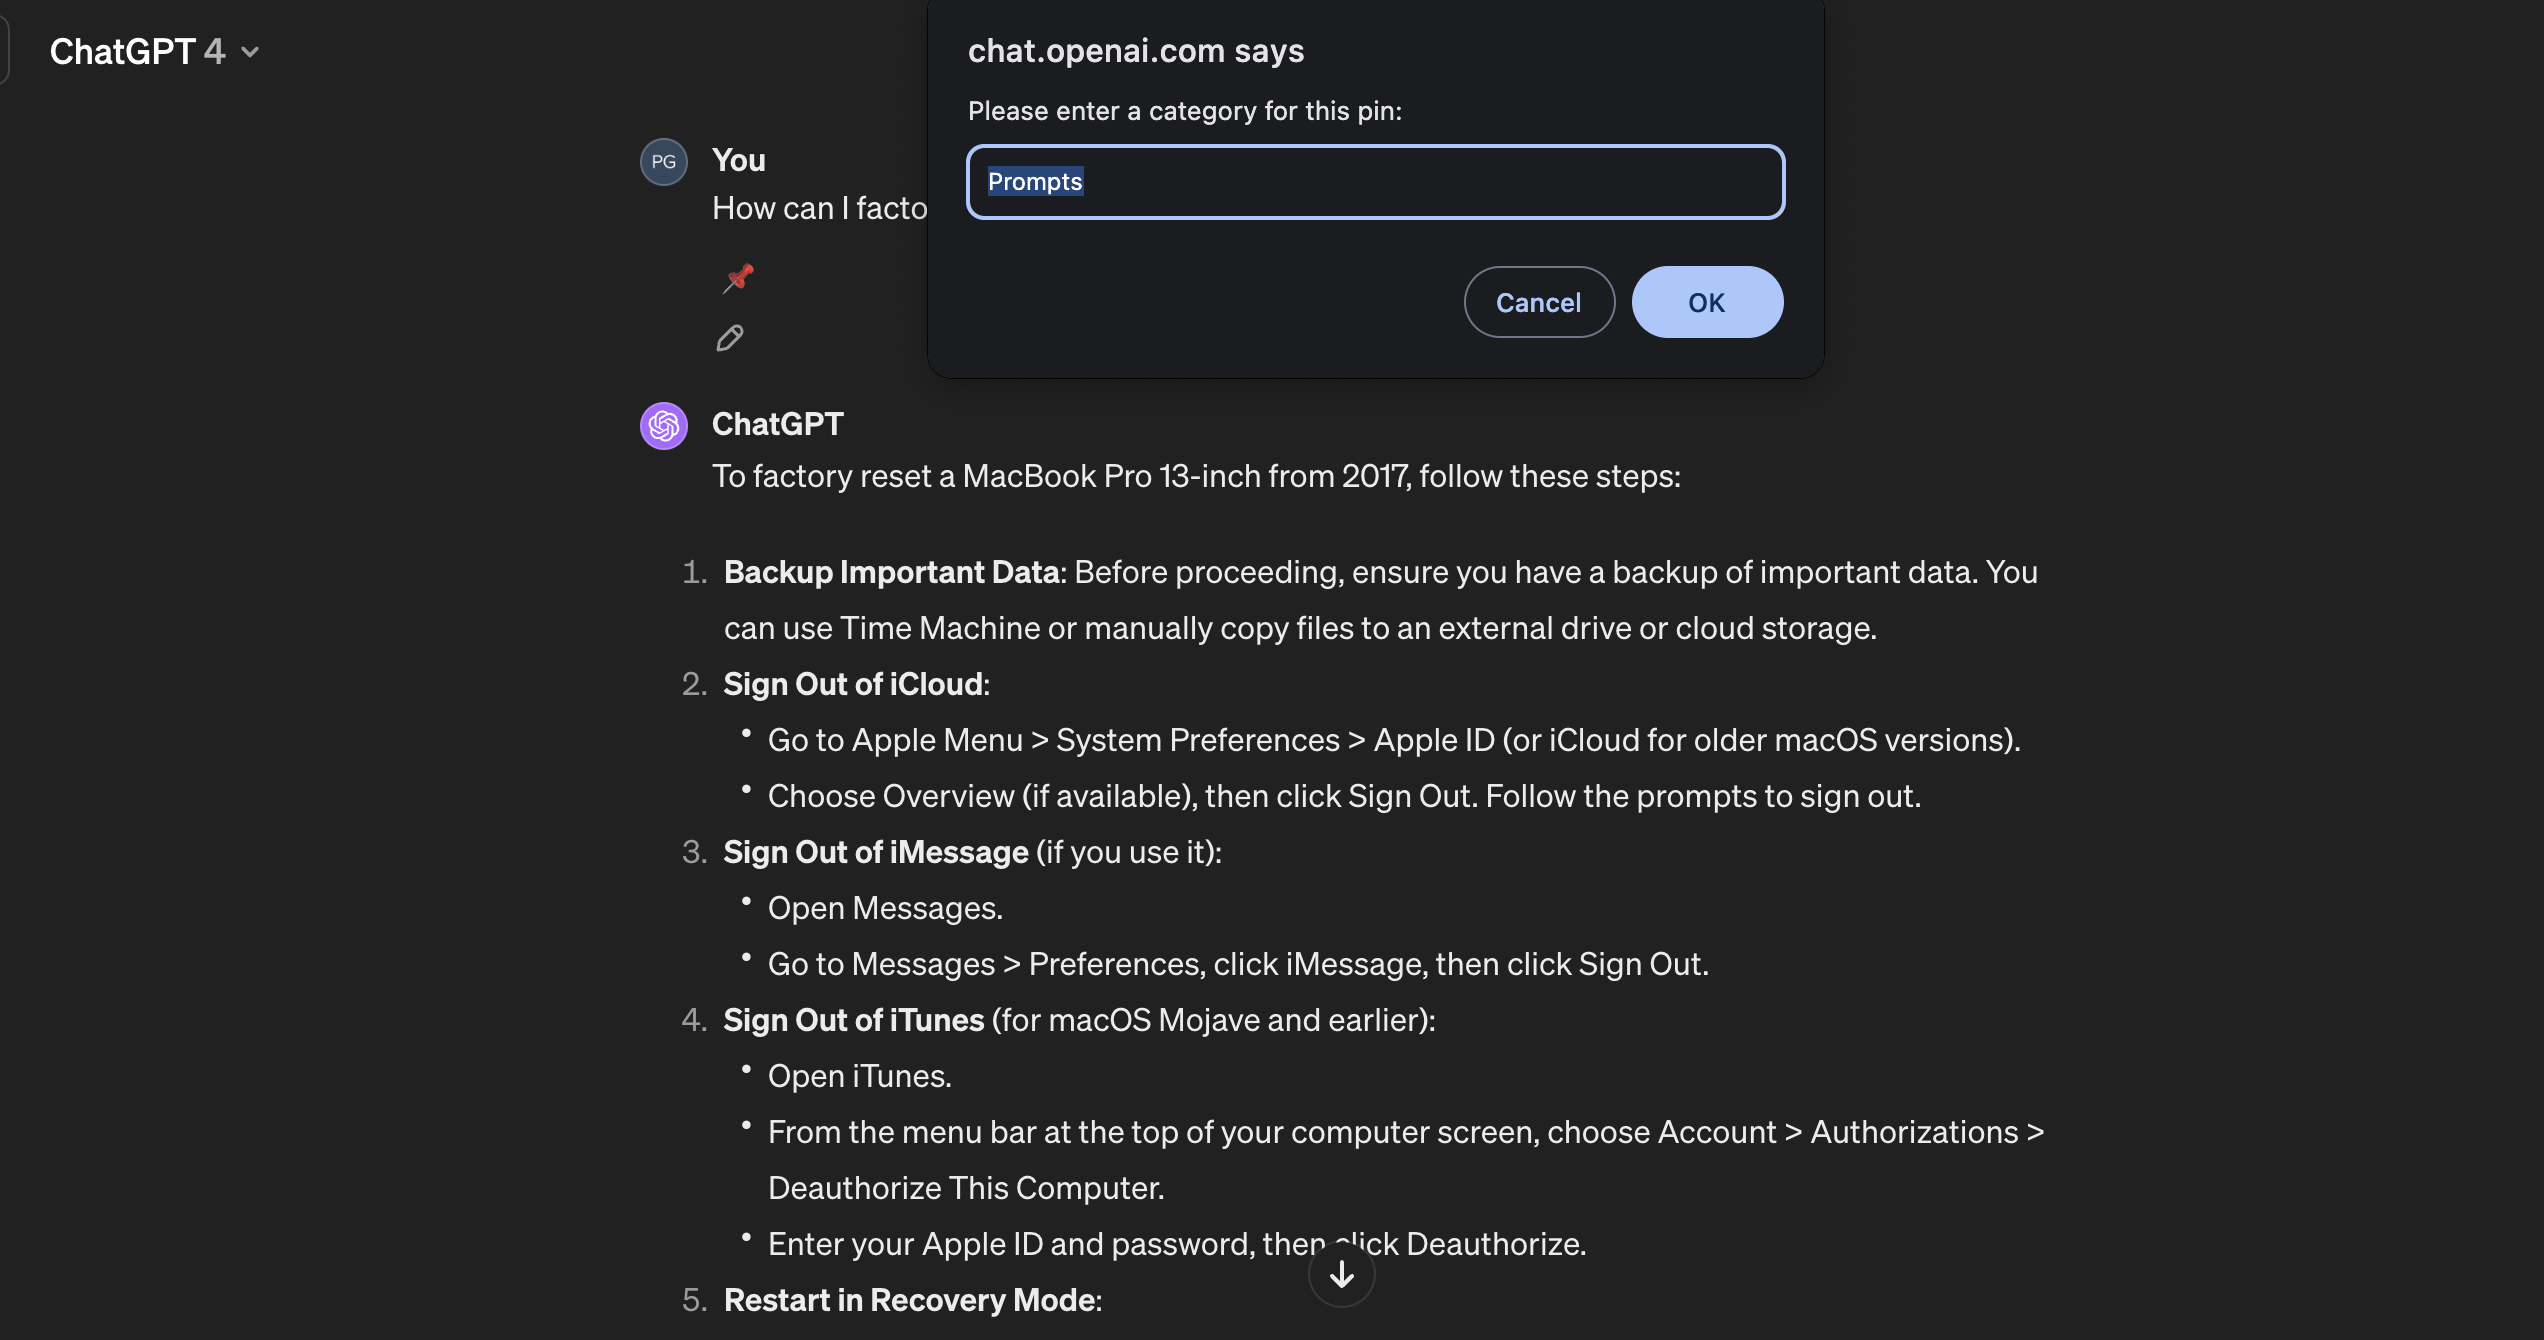Click the "Sign Out of iCloud" heading
This screenshot has height=1340, width=2544.
point(853,684)
